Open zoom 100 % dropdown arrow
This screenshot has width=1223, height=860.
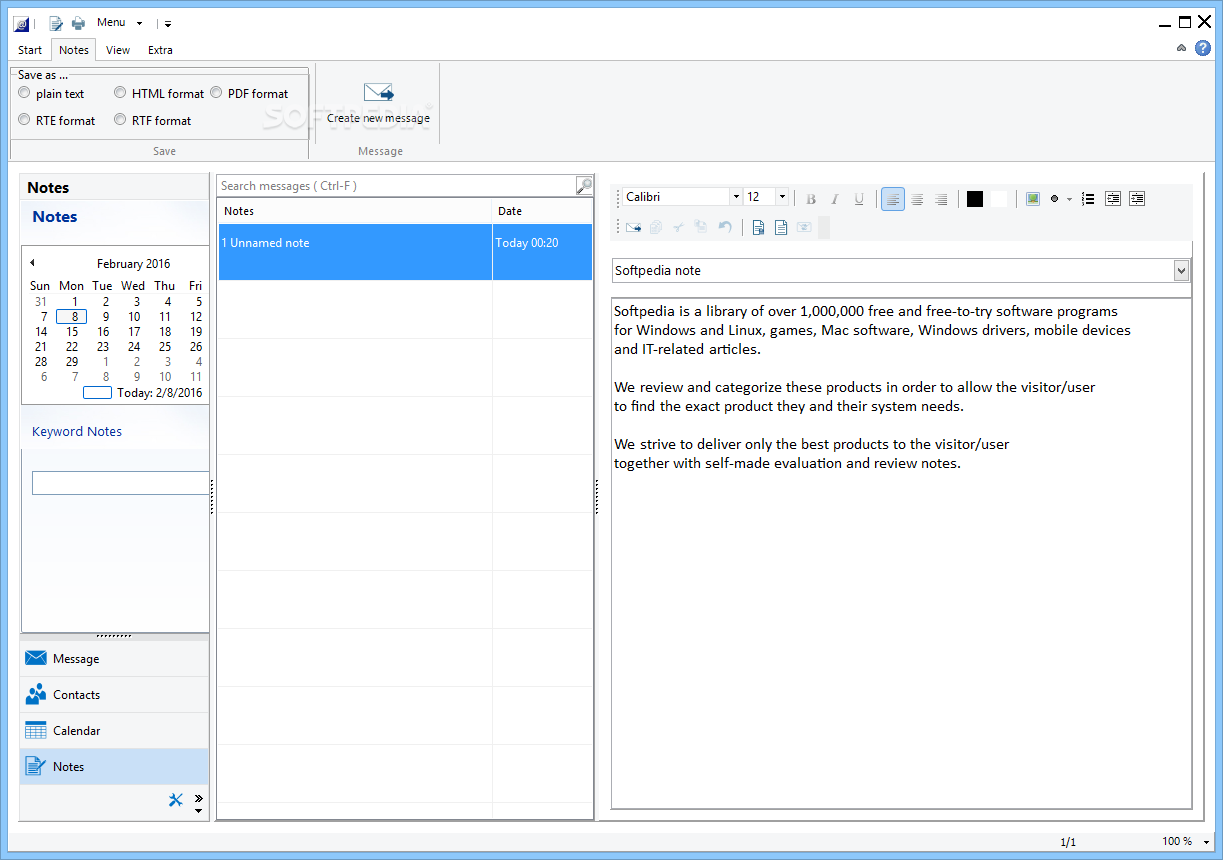pos(1206,842)
